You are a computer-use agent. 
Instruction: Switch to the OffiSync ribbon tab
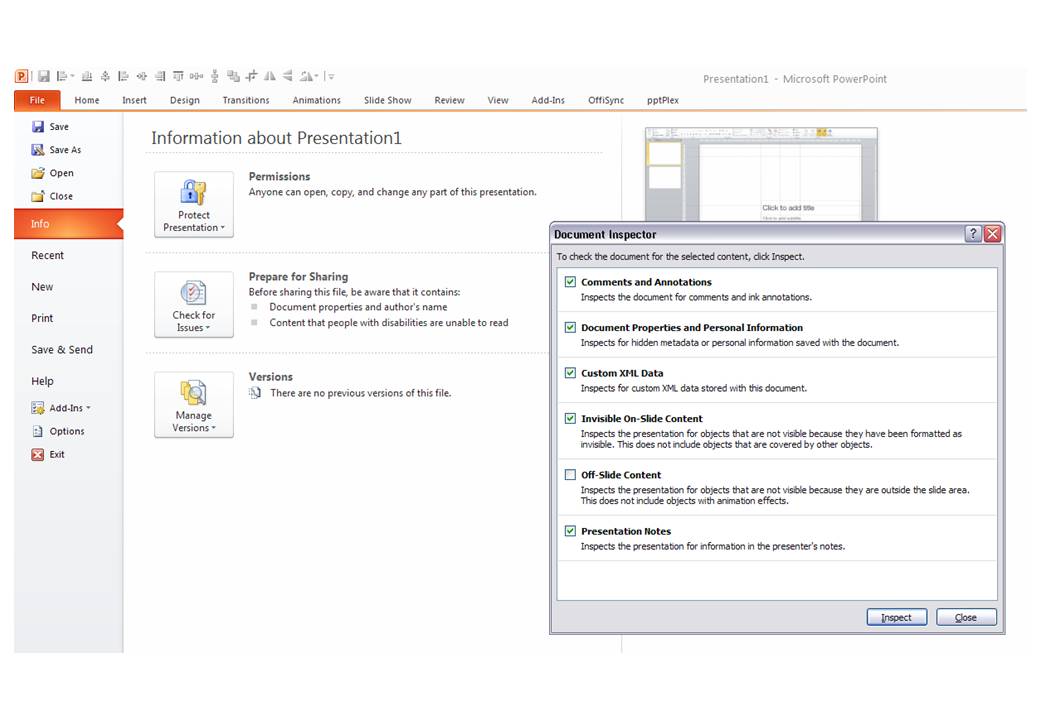tap(606, 100)
